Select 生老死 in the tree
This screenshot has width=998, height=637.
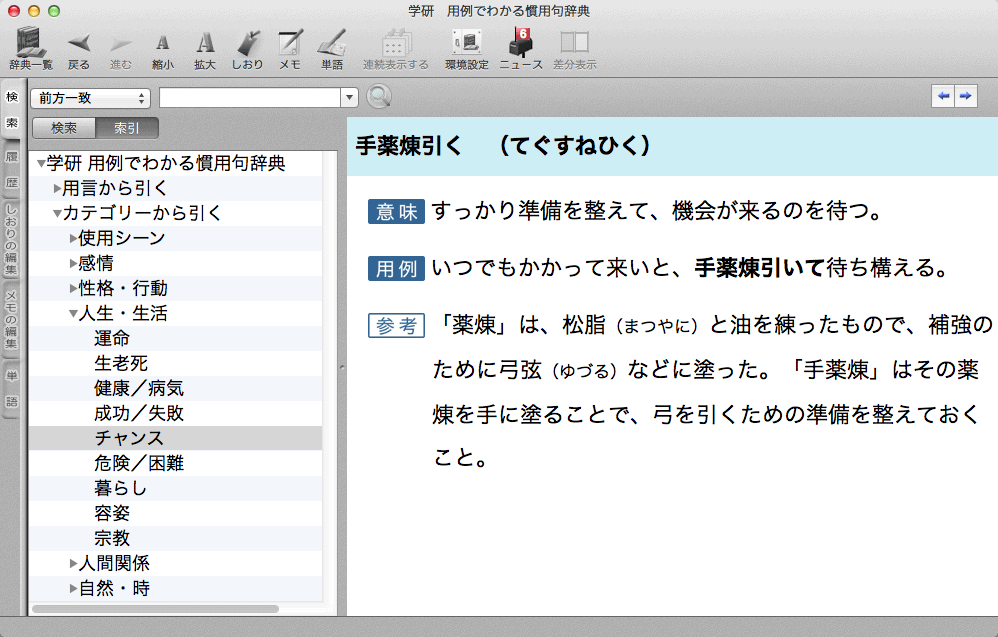click(x=121, y=363)
